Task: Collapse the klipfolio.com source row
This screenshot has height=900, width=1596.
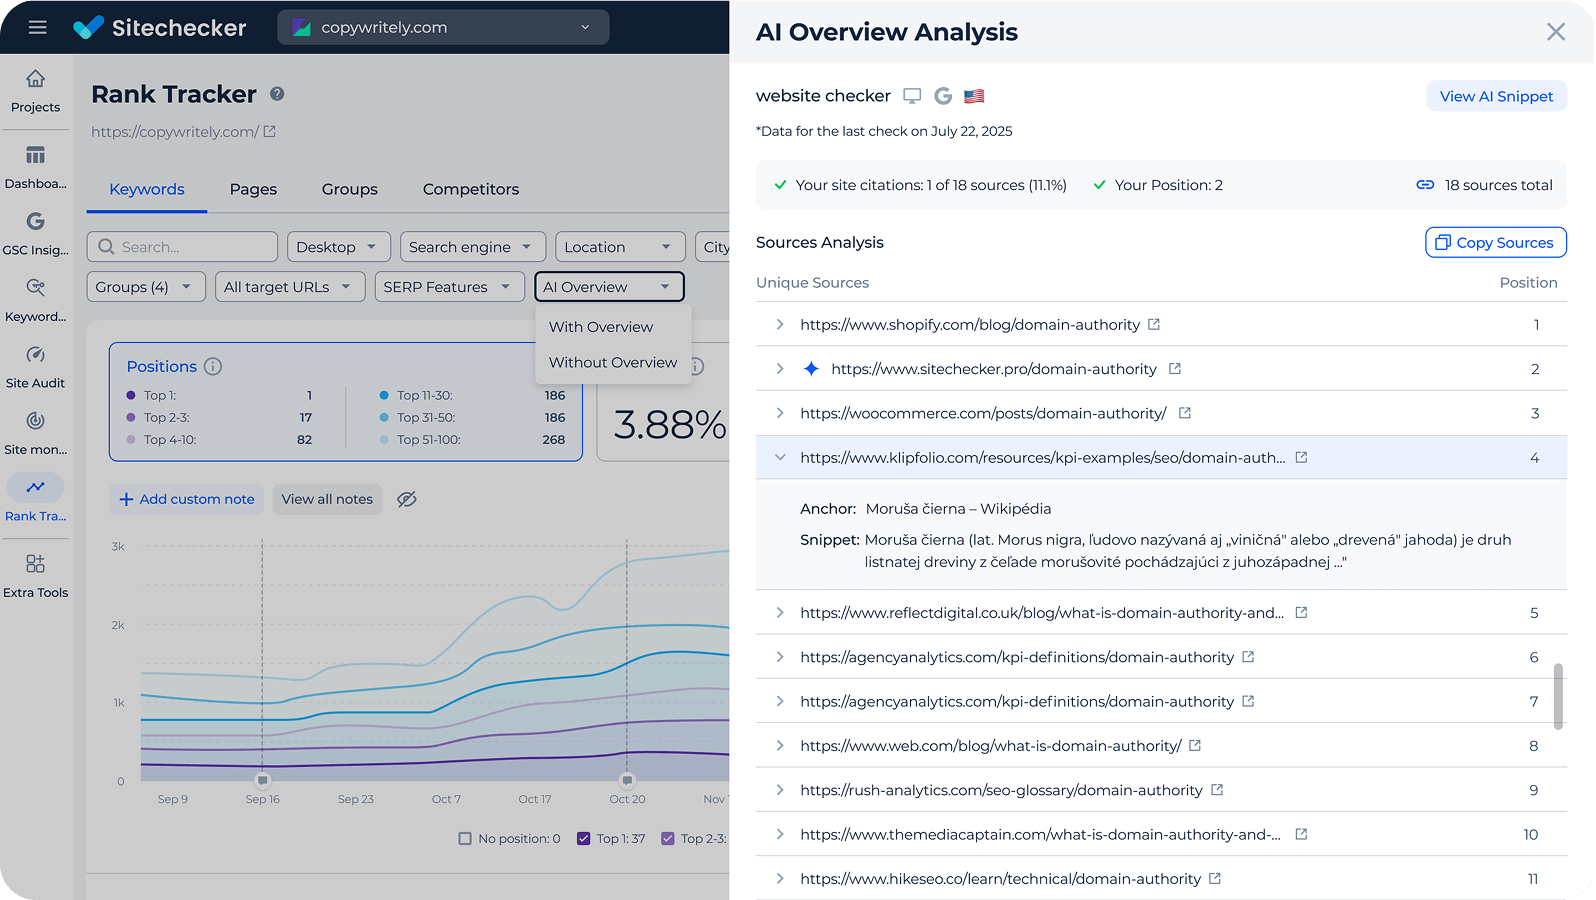Action: pyautogui.click(x=780, y=458)
